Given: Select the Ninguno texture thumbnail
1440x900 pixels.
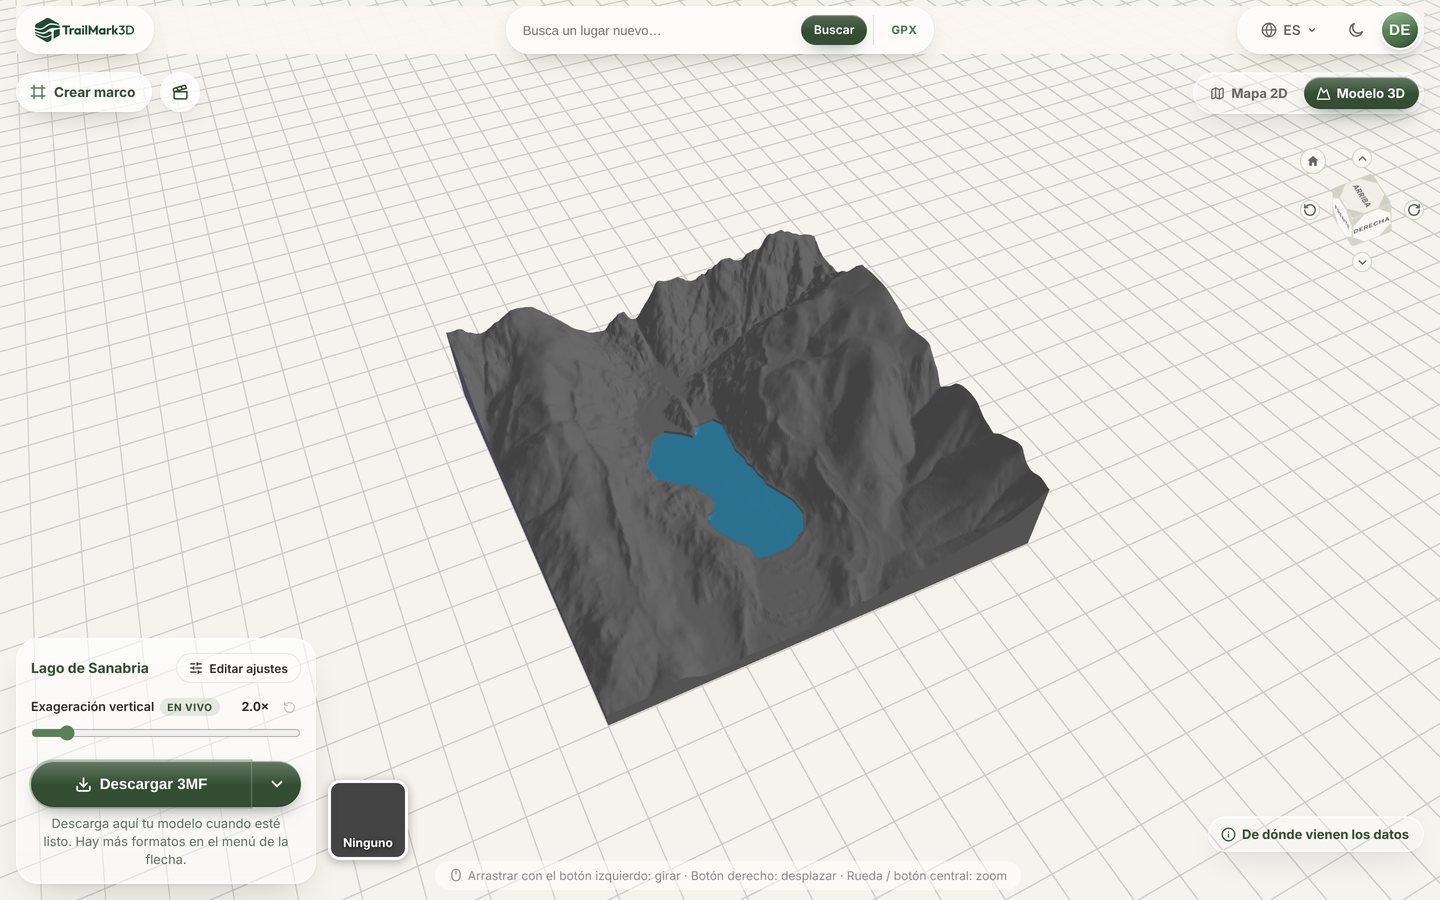Looking at the screenshot, I should [368, 820].
